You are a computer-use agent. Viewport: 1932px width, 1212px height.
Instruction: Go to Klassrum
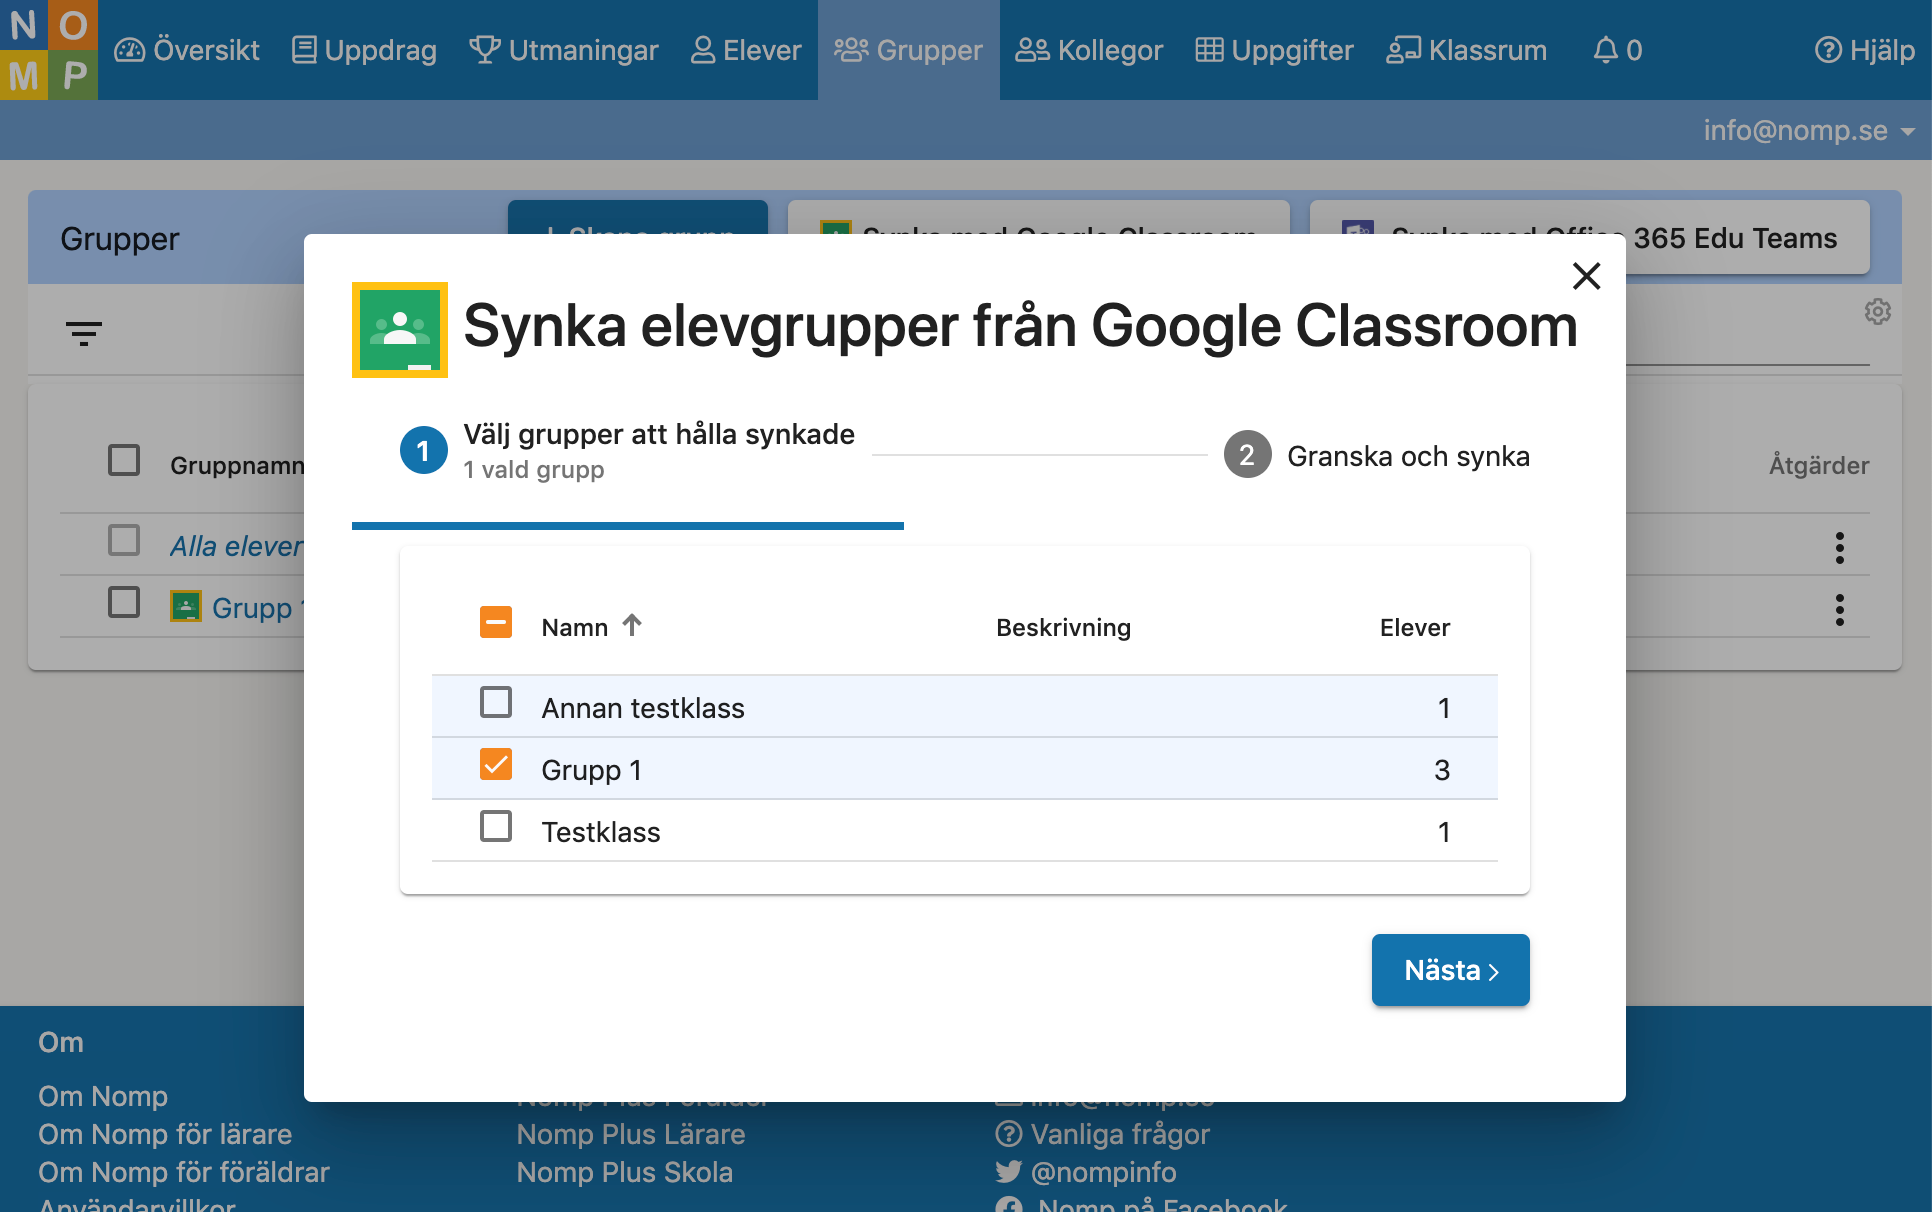[x=1467, y=50]
